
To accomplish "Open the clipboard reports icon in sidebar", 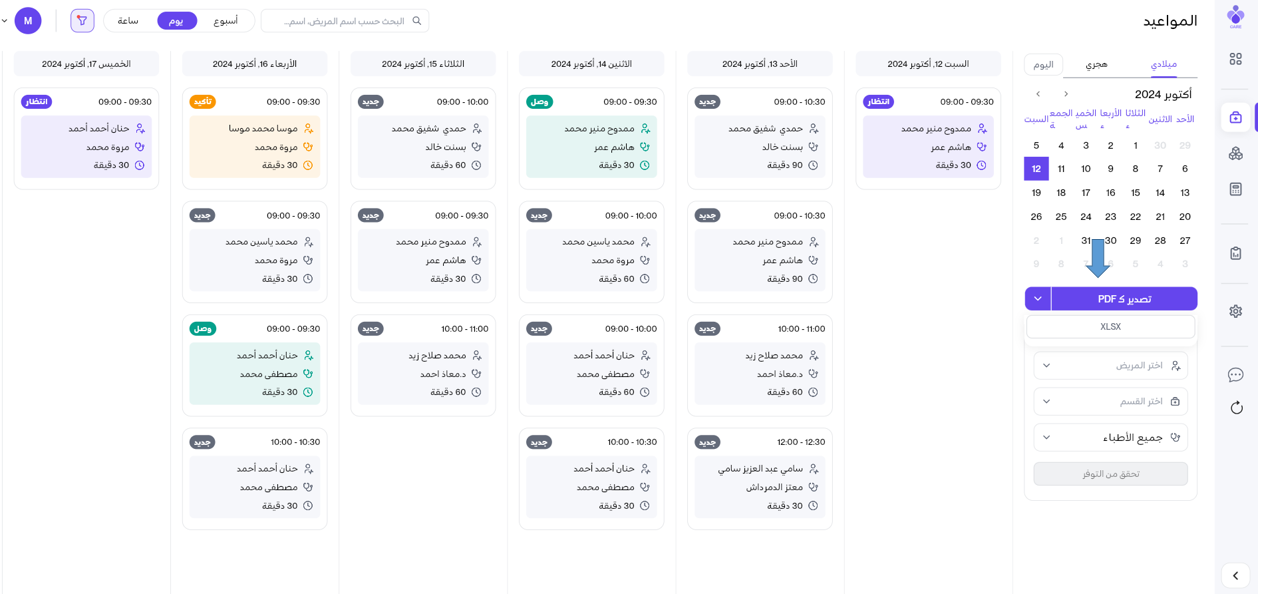I will tap(1236, 253).
